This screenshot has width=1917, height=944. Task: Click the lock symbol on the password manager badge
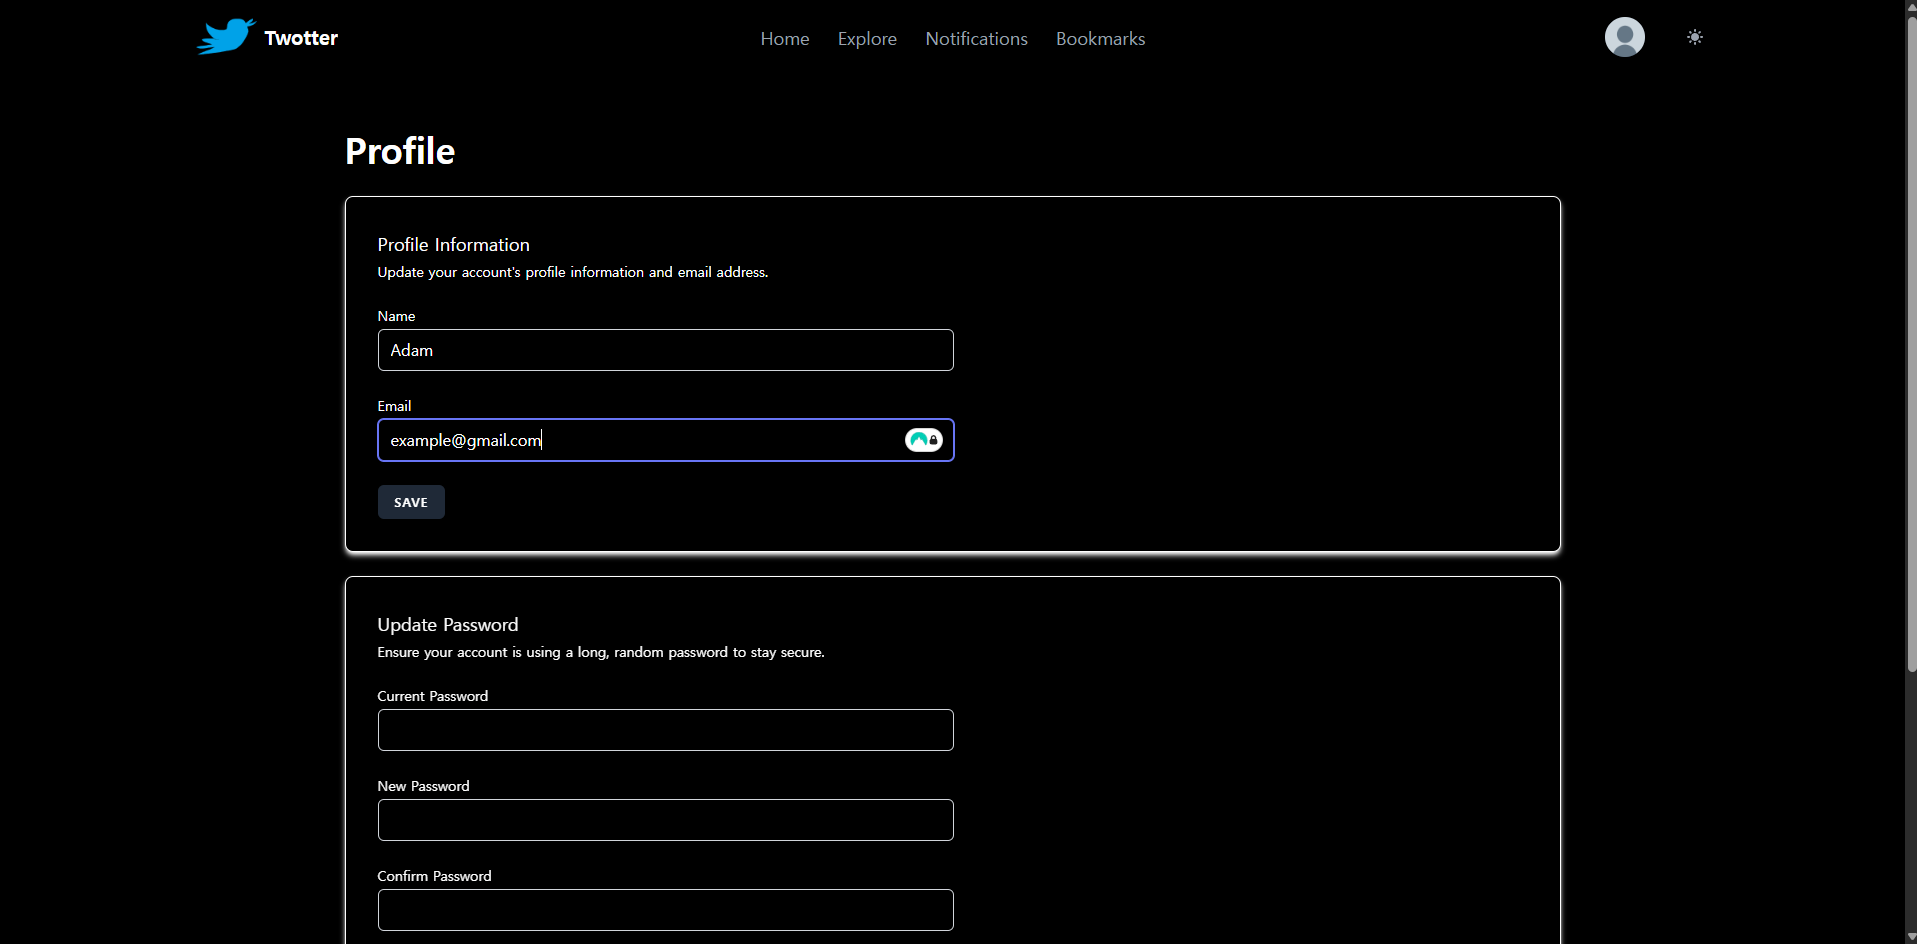(x=931, y=440)
